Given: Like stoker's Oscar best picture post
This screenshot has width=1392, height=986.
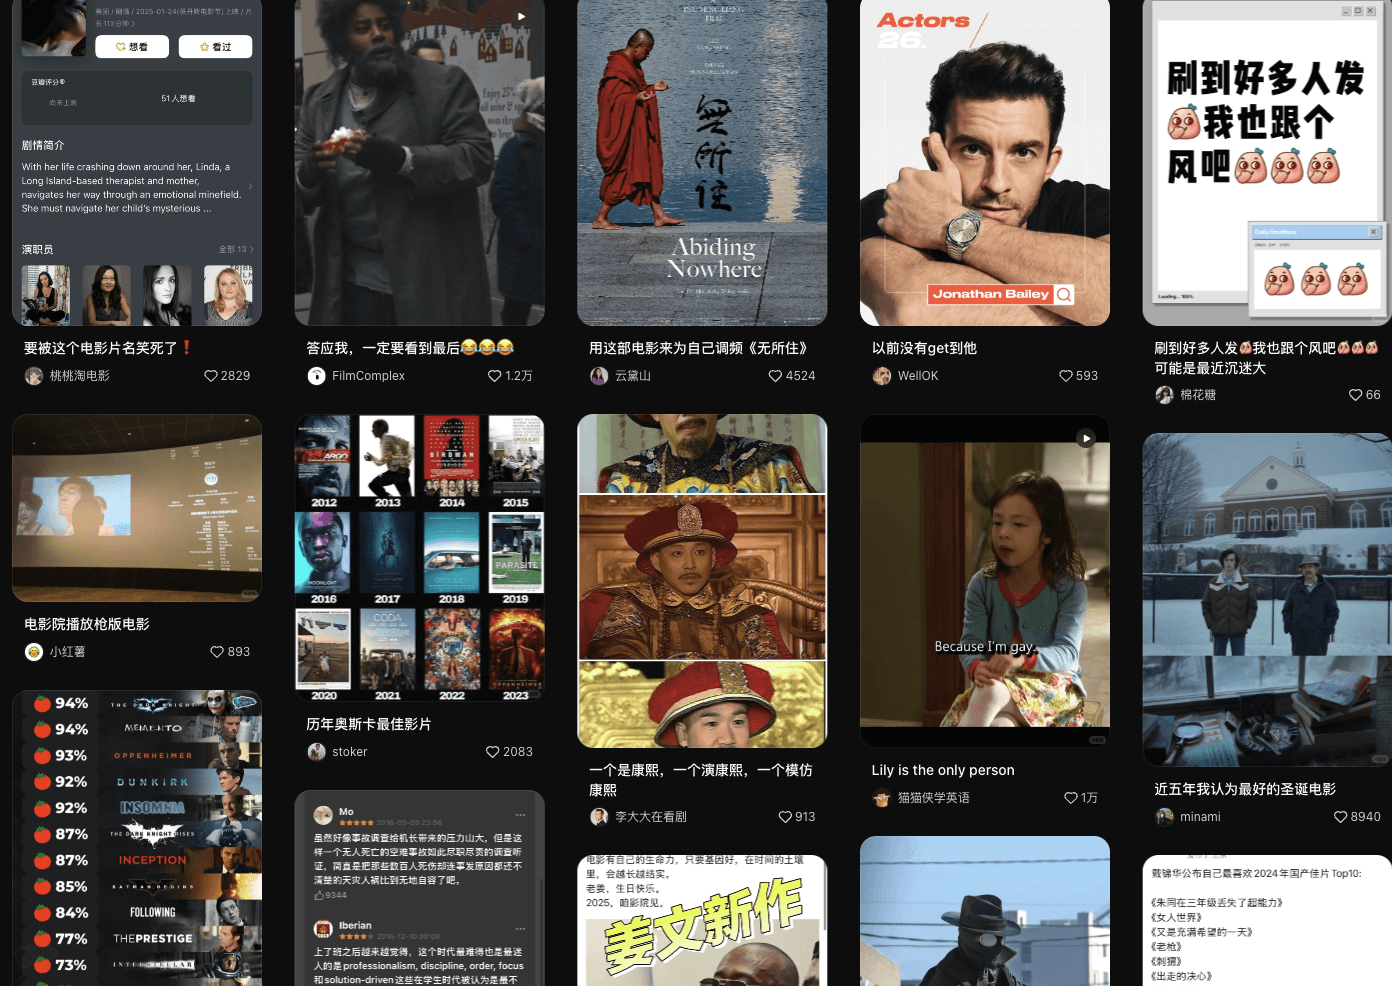Looking at the screenshot, I should click(492, 752).
